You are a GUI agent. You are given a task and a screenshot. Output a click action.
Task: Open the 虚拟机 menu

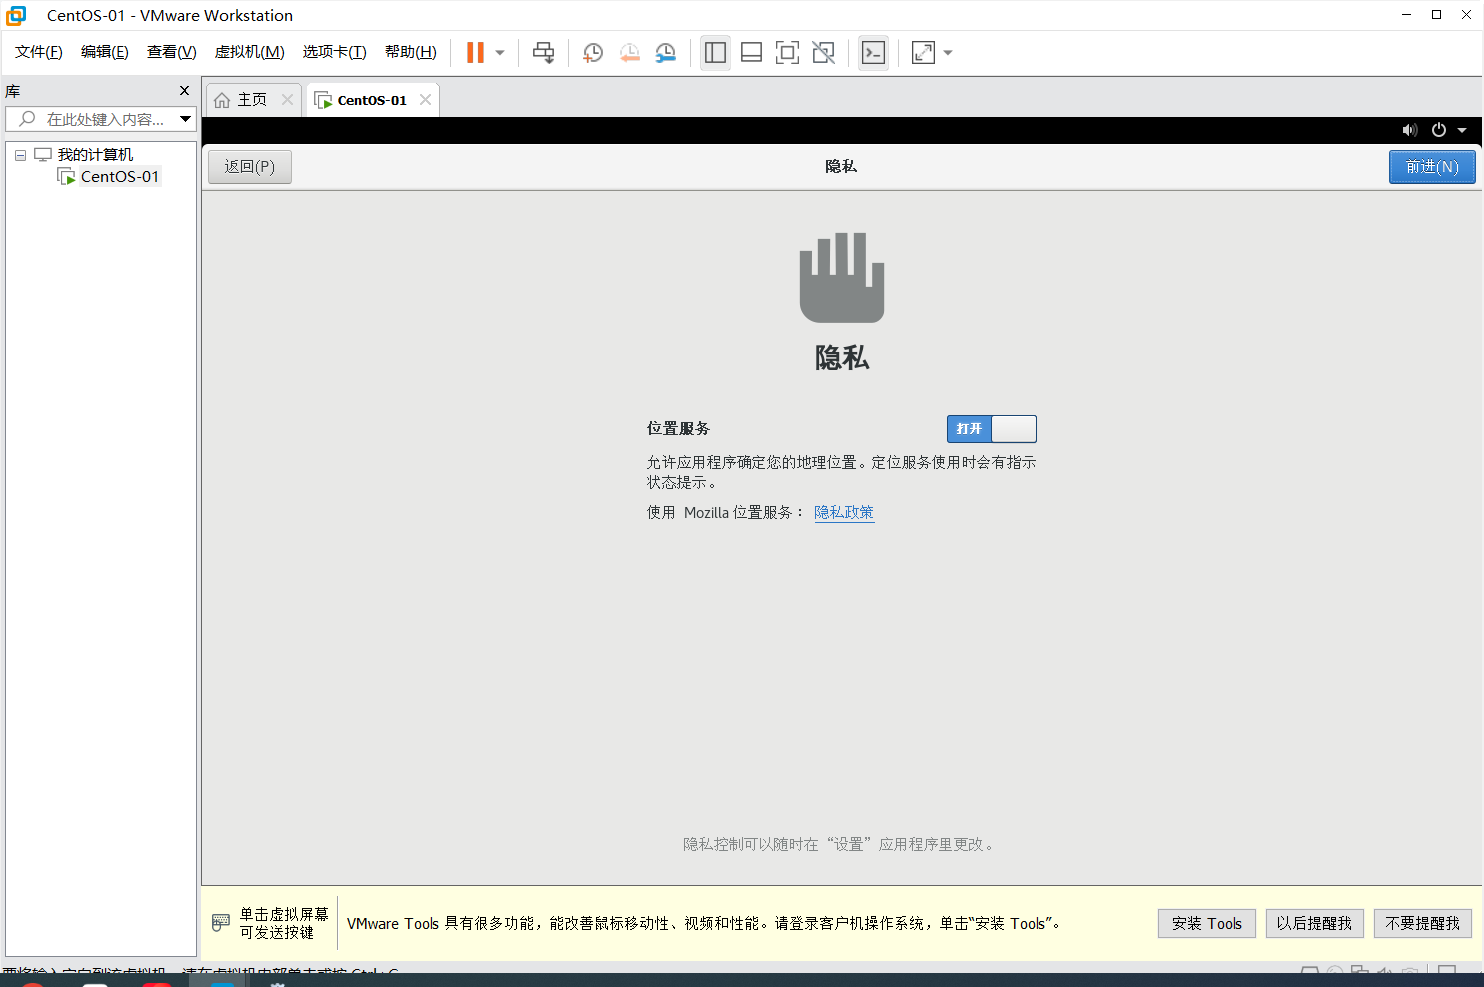tap(249, 52)
